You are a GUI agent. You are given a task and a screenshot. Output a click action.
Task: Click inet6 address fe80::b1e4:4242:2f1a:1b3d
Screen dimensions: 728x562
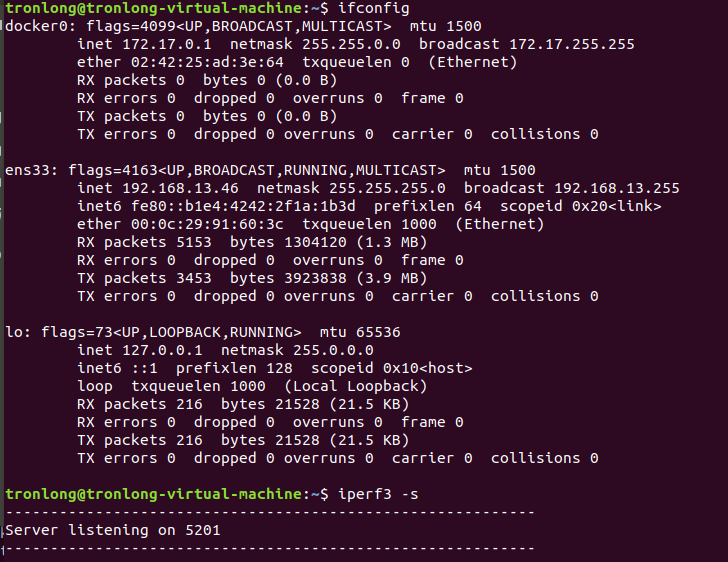(243, 206)
